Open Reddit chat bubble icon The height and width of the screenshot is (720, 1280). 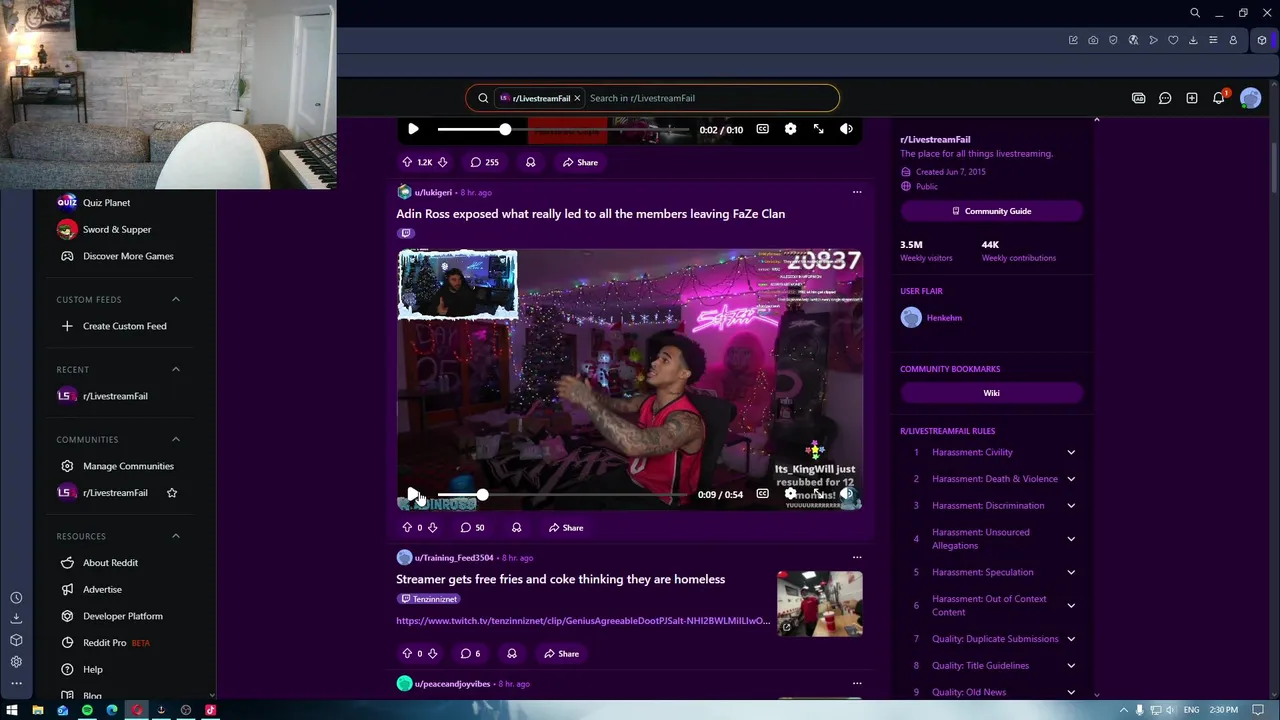coord(1165,98)
